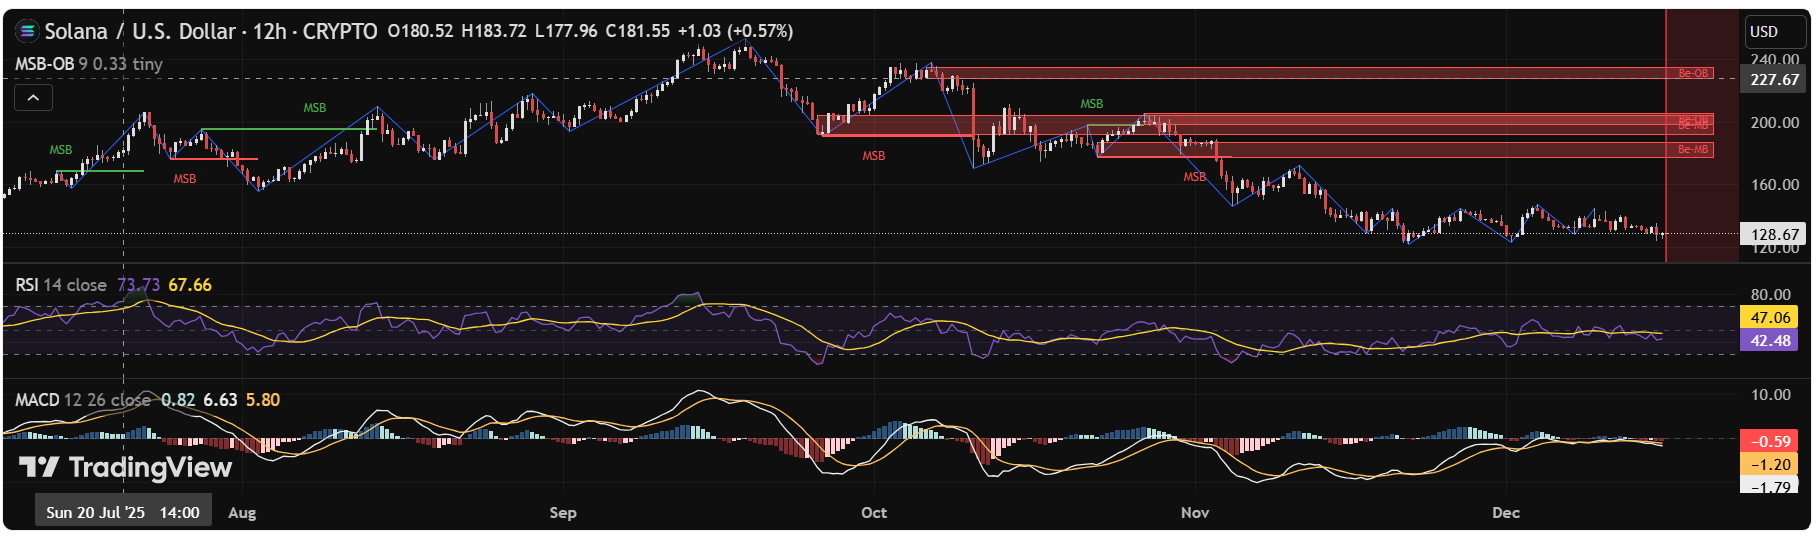Click the orange -1.20 MACD signal tag

(x=1770, y=464)
